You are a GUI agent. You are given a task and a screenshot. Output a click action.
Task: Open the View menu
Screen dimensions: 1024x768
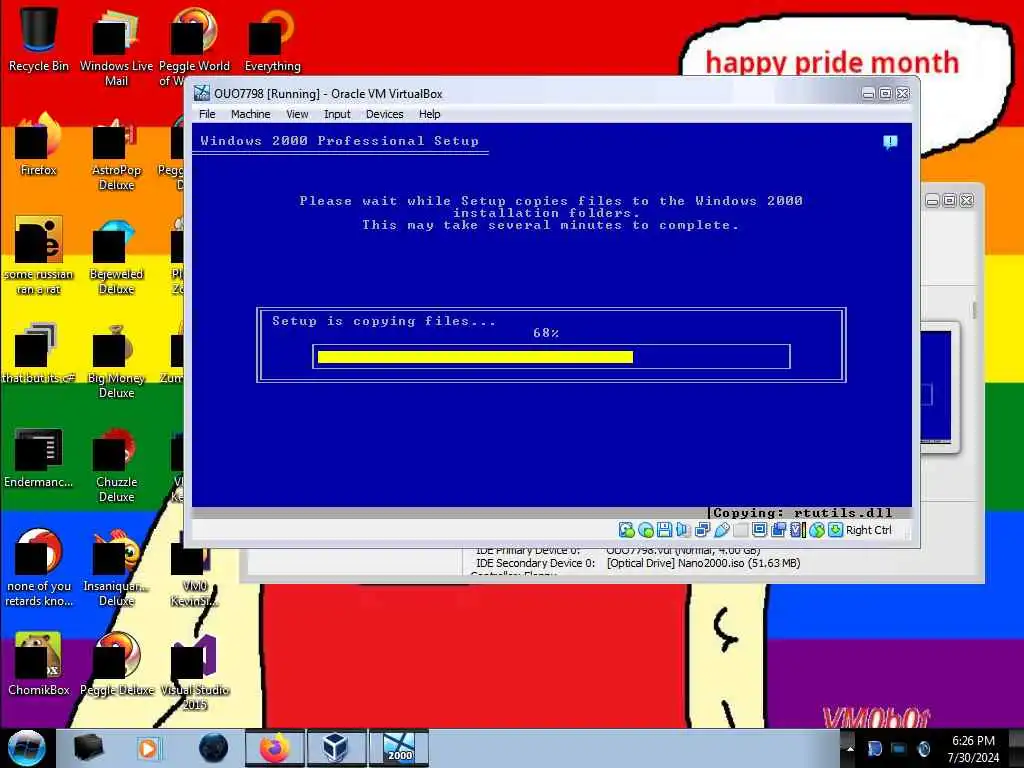click(296, 114)
